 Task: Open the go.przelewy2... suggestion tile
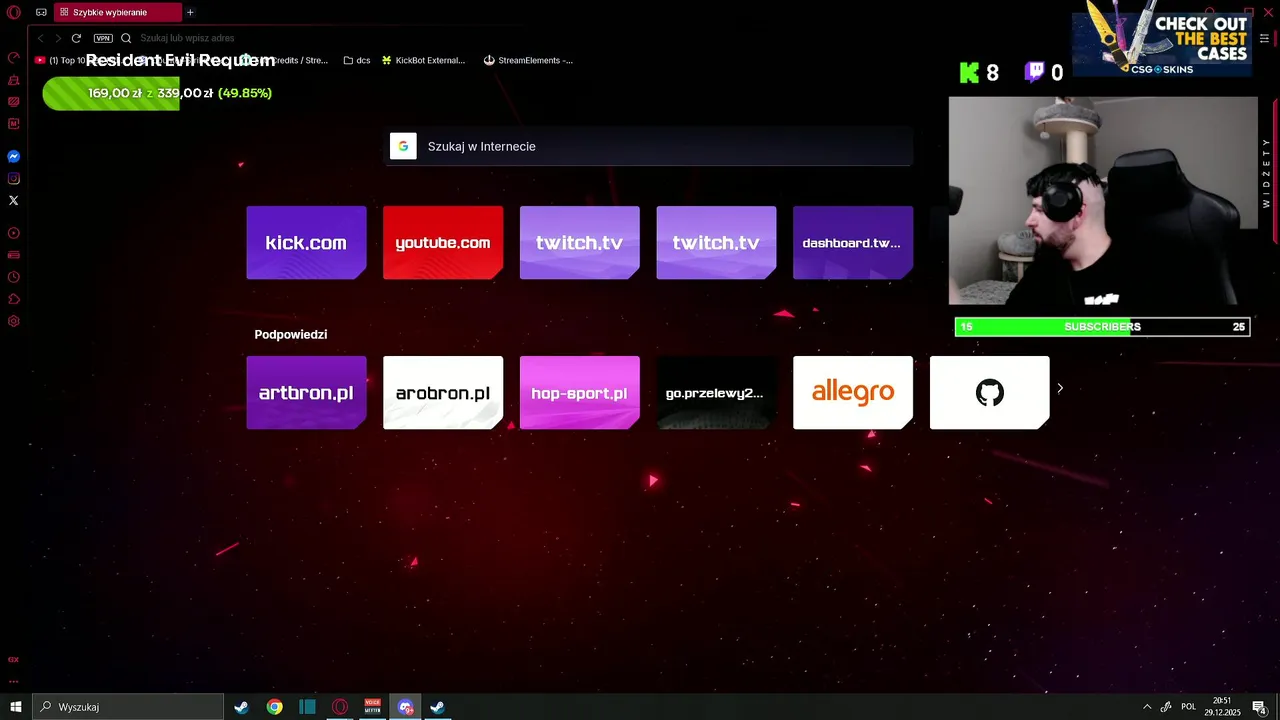[x=716, y=393]
